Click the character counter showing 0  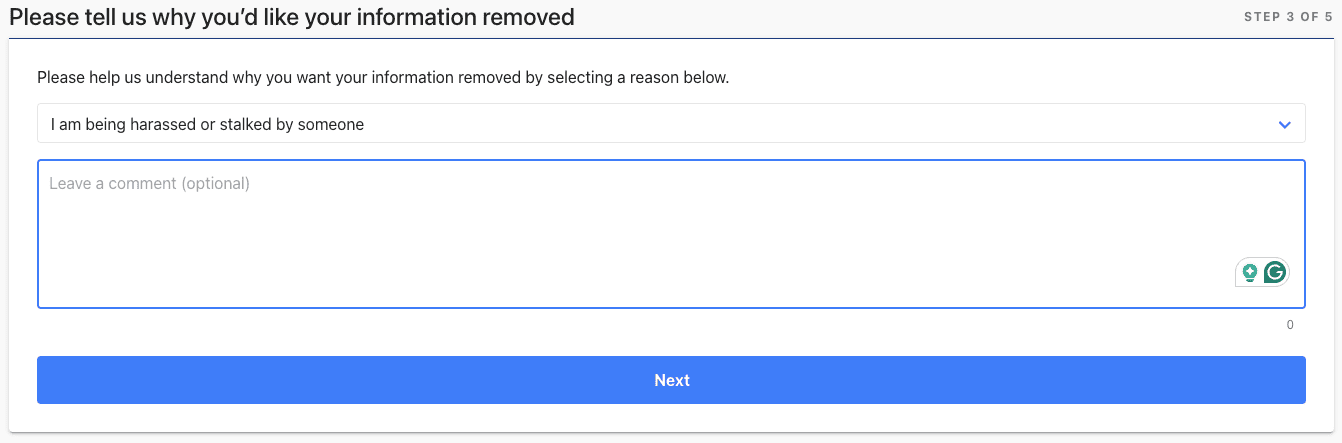[1290, 325]
